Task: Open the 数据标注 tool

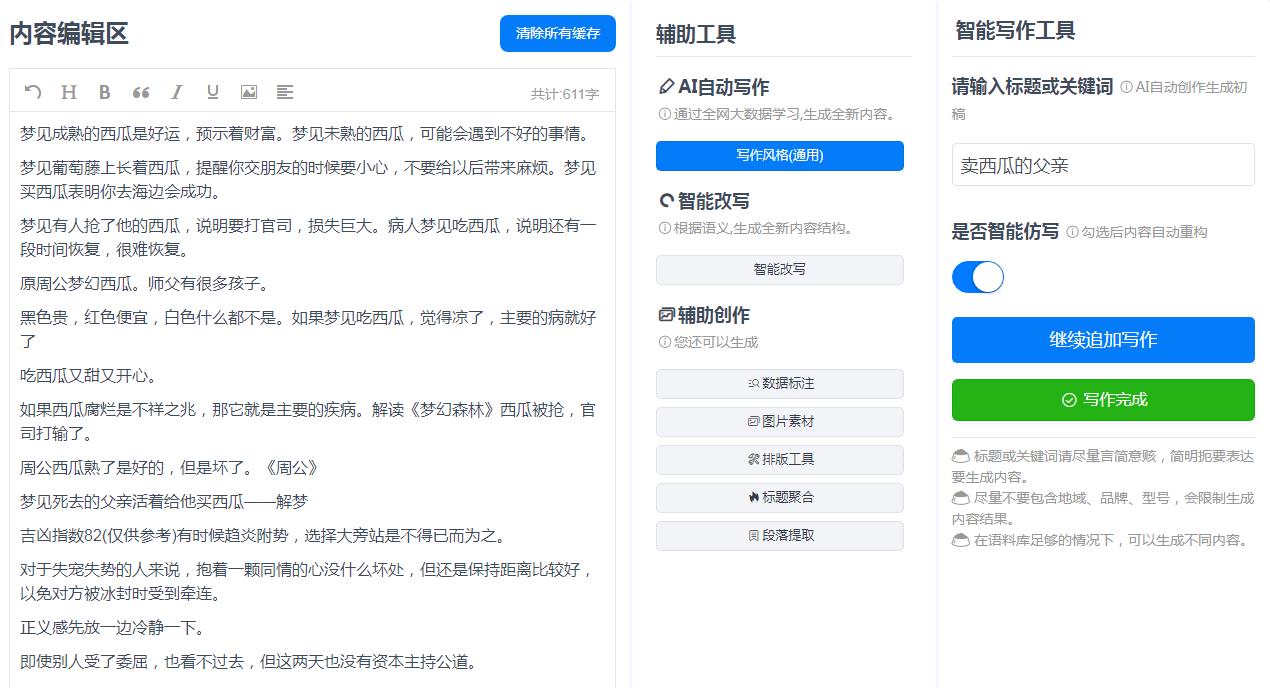Action: (779, 384)
